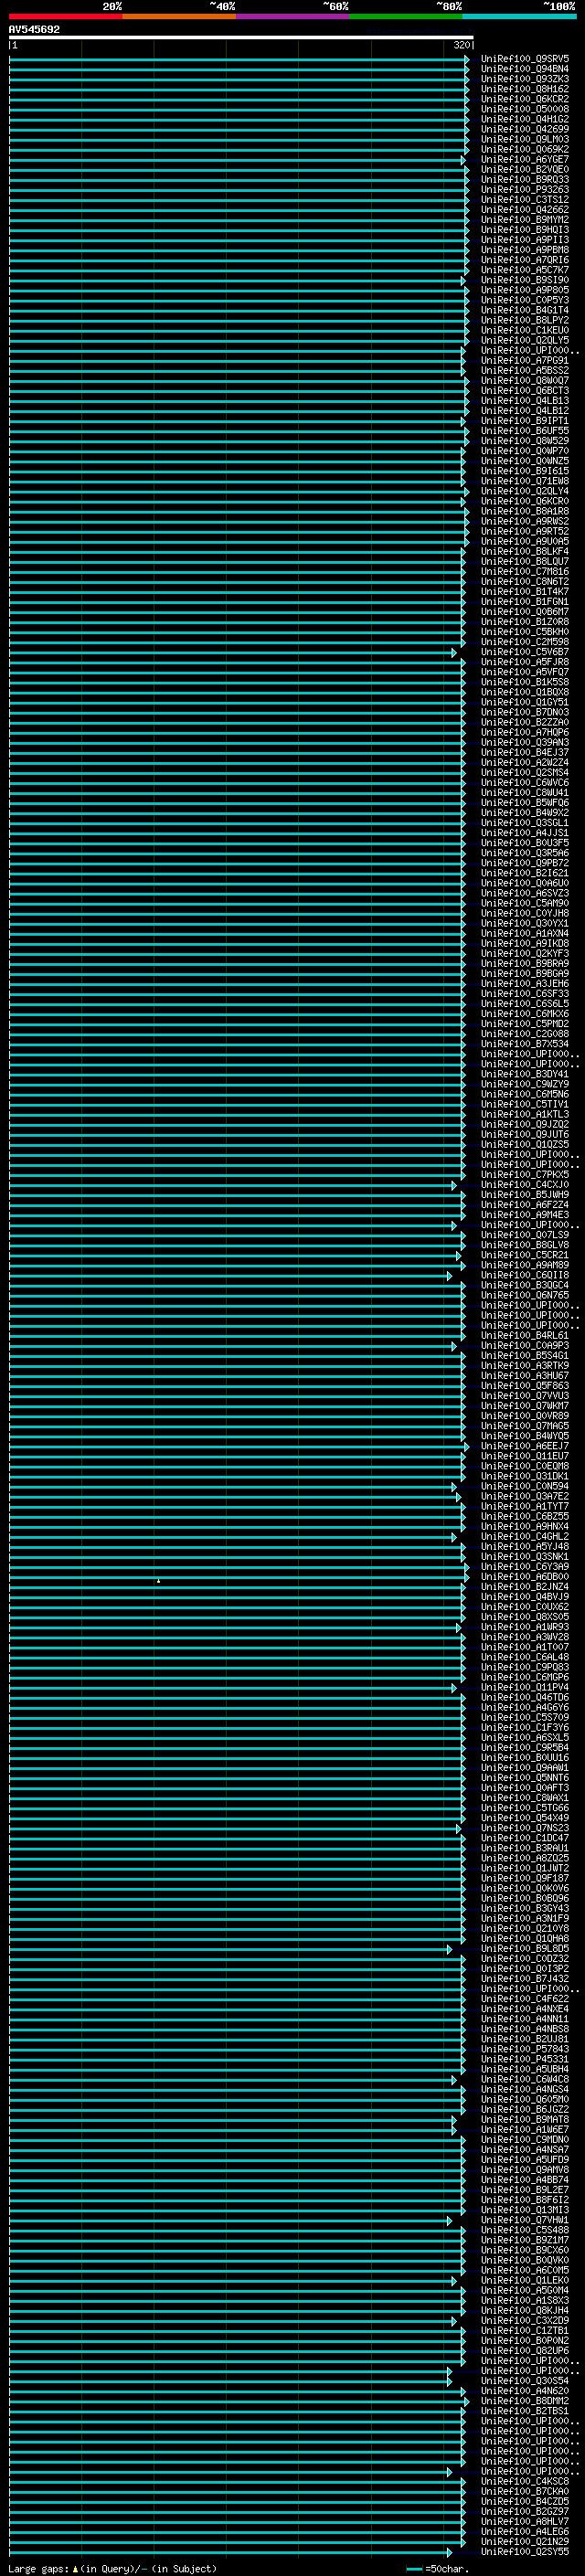
Task: Click the green ~80% identity legend bar
Action: pyautogui.click(x=406, y=16)
